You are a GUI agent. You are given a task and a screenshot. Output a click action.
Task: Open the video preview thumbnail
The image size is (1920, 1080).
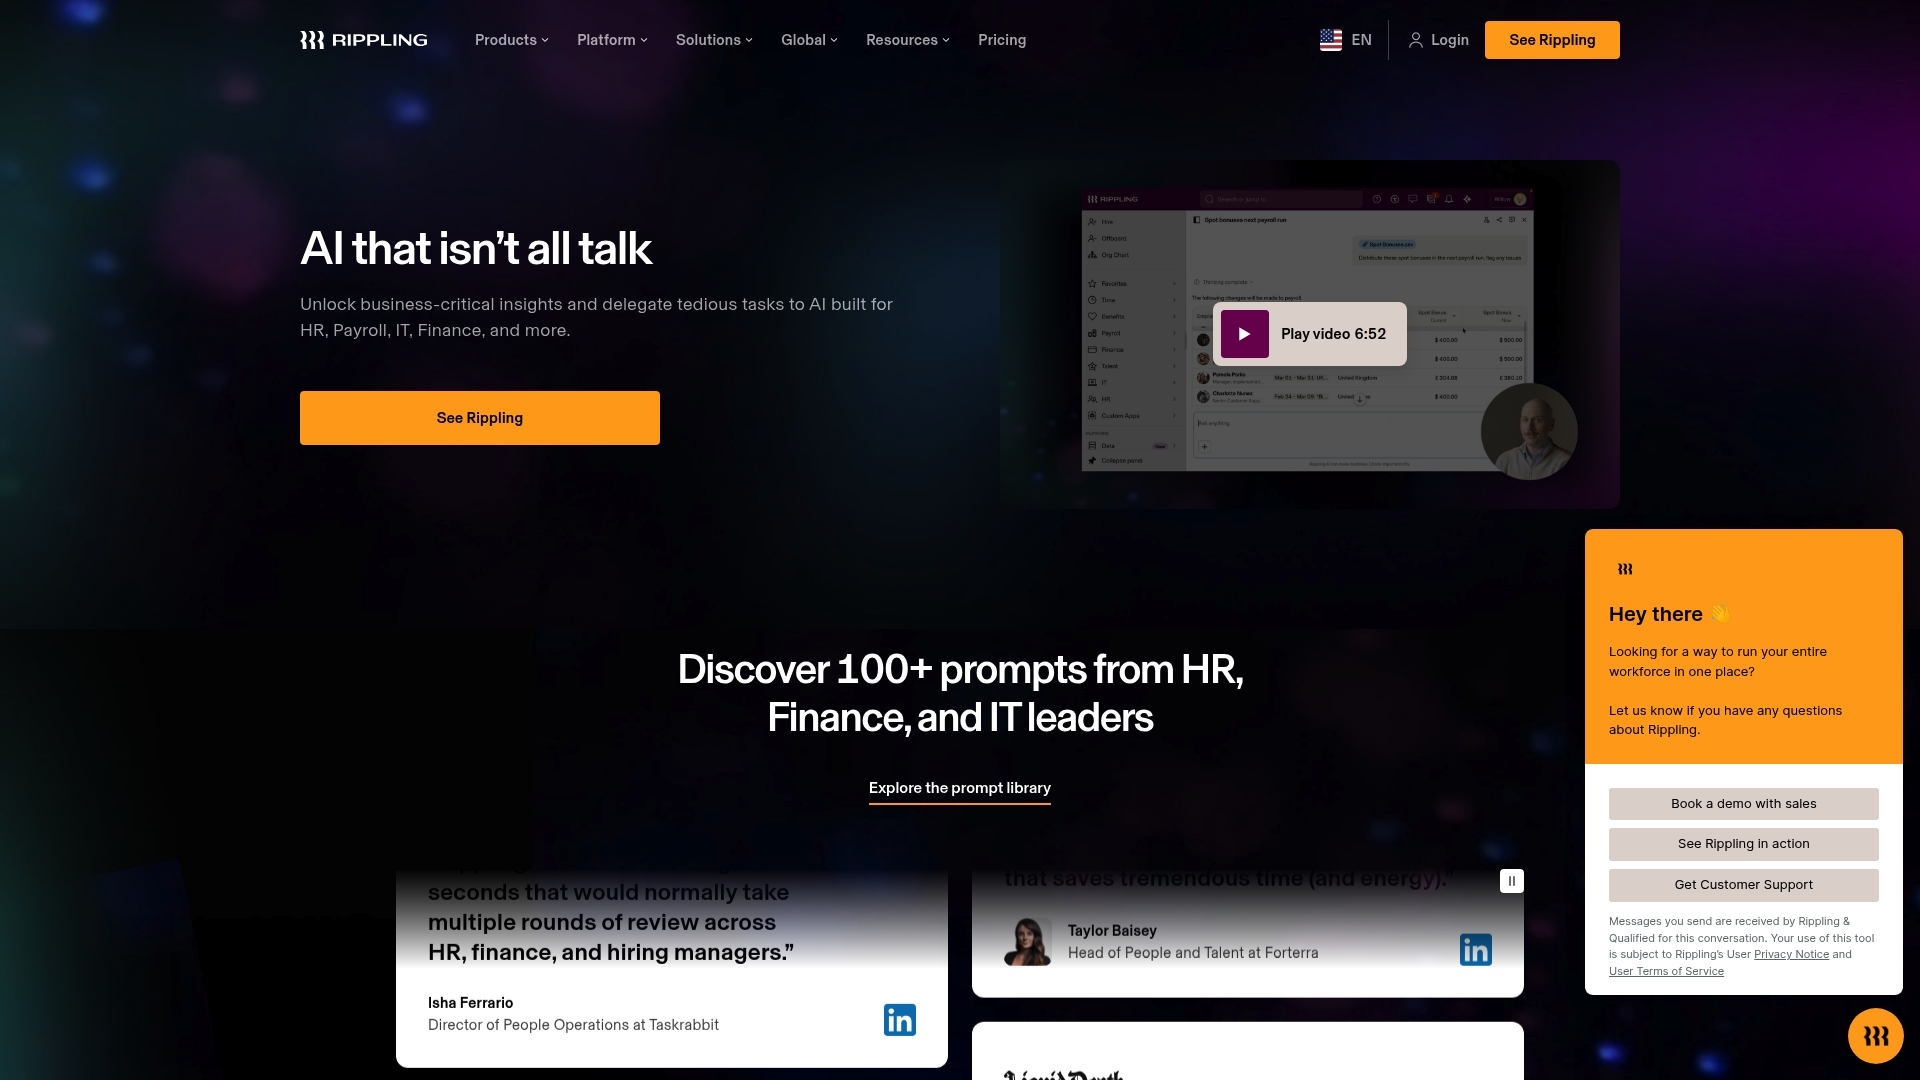point(1310,334)
